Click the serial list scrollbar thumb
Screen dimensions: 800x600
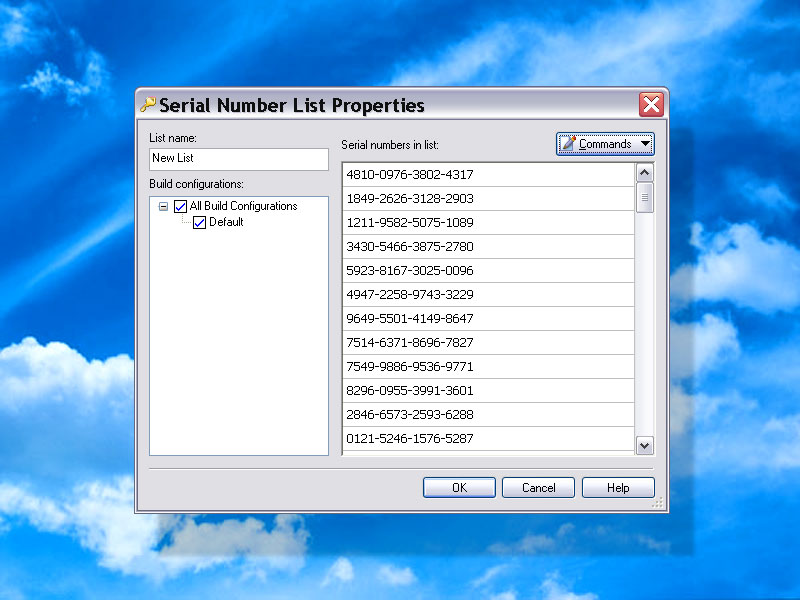[x=644, y=197]
